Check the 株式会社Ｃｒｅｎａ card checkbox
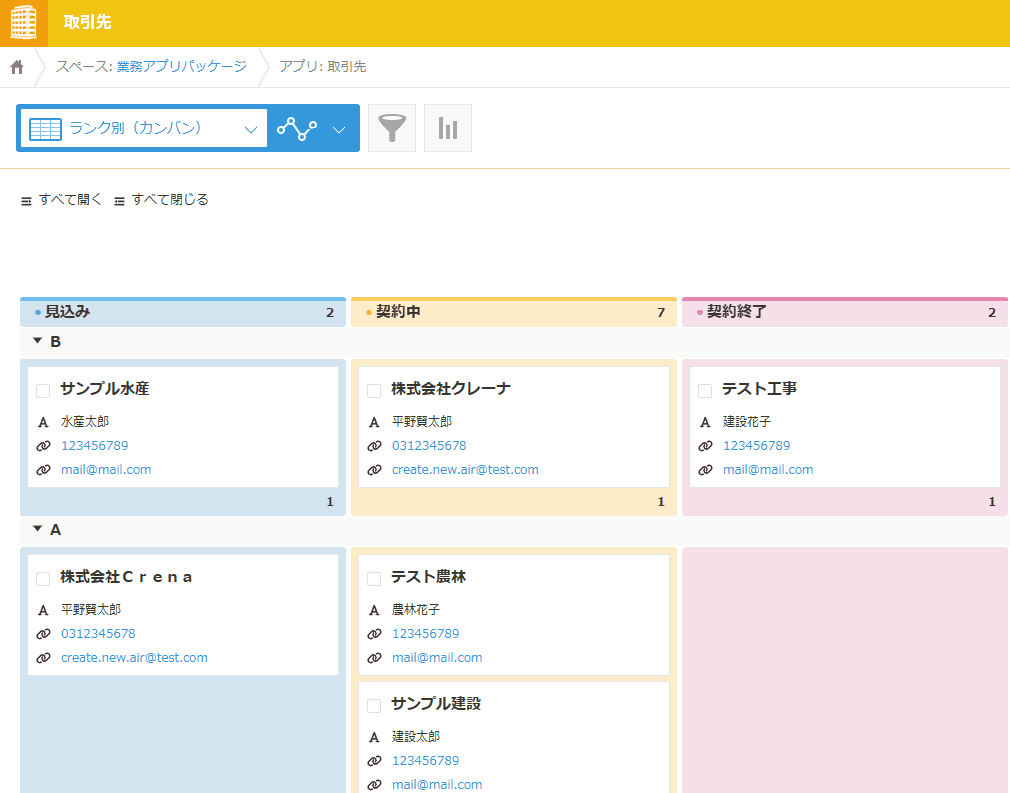 coord(43,578)
